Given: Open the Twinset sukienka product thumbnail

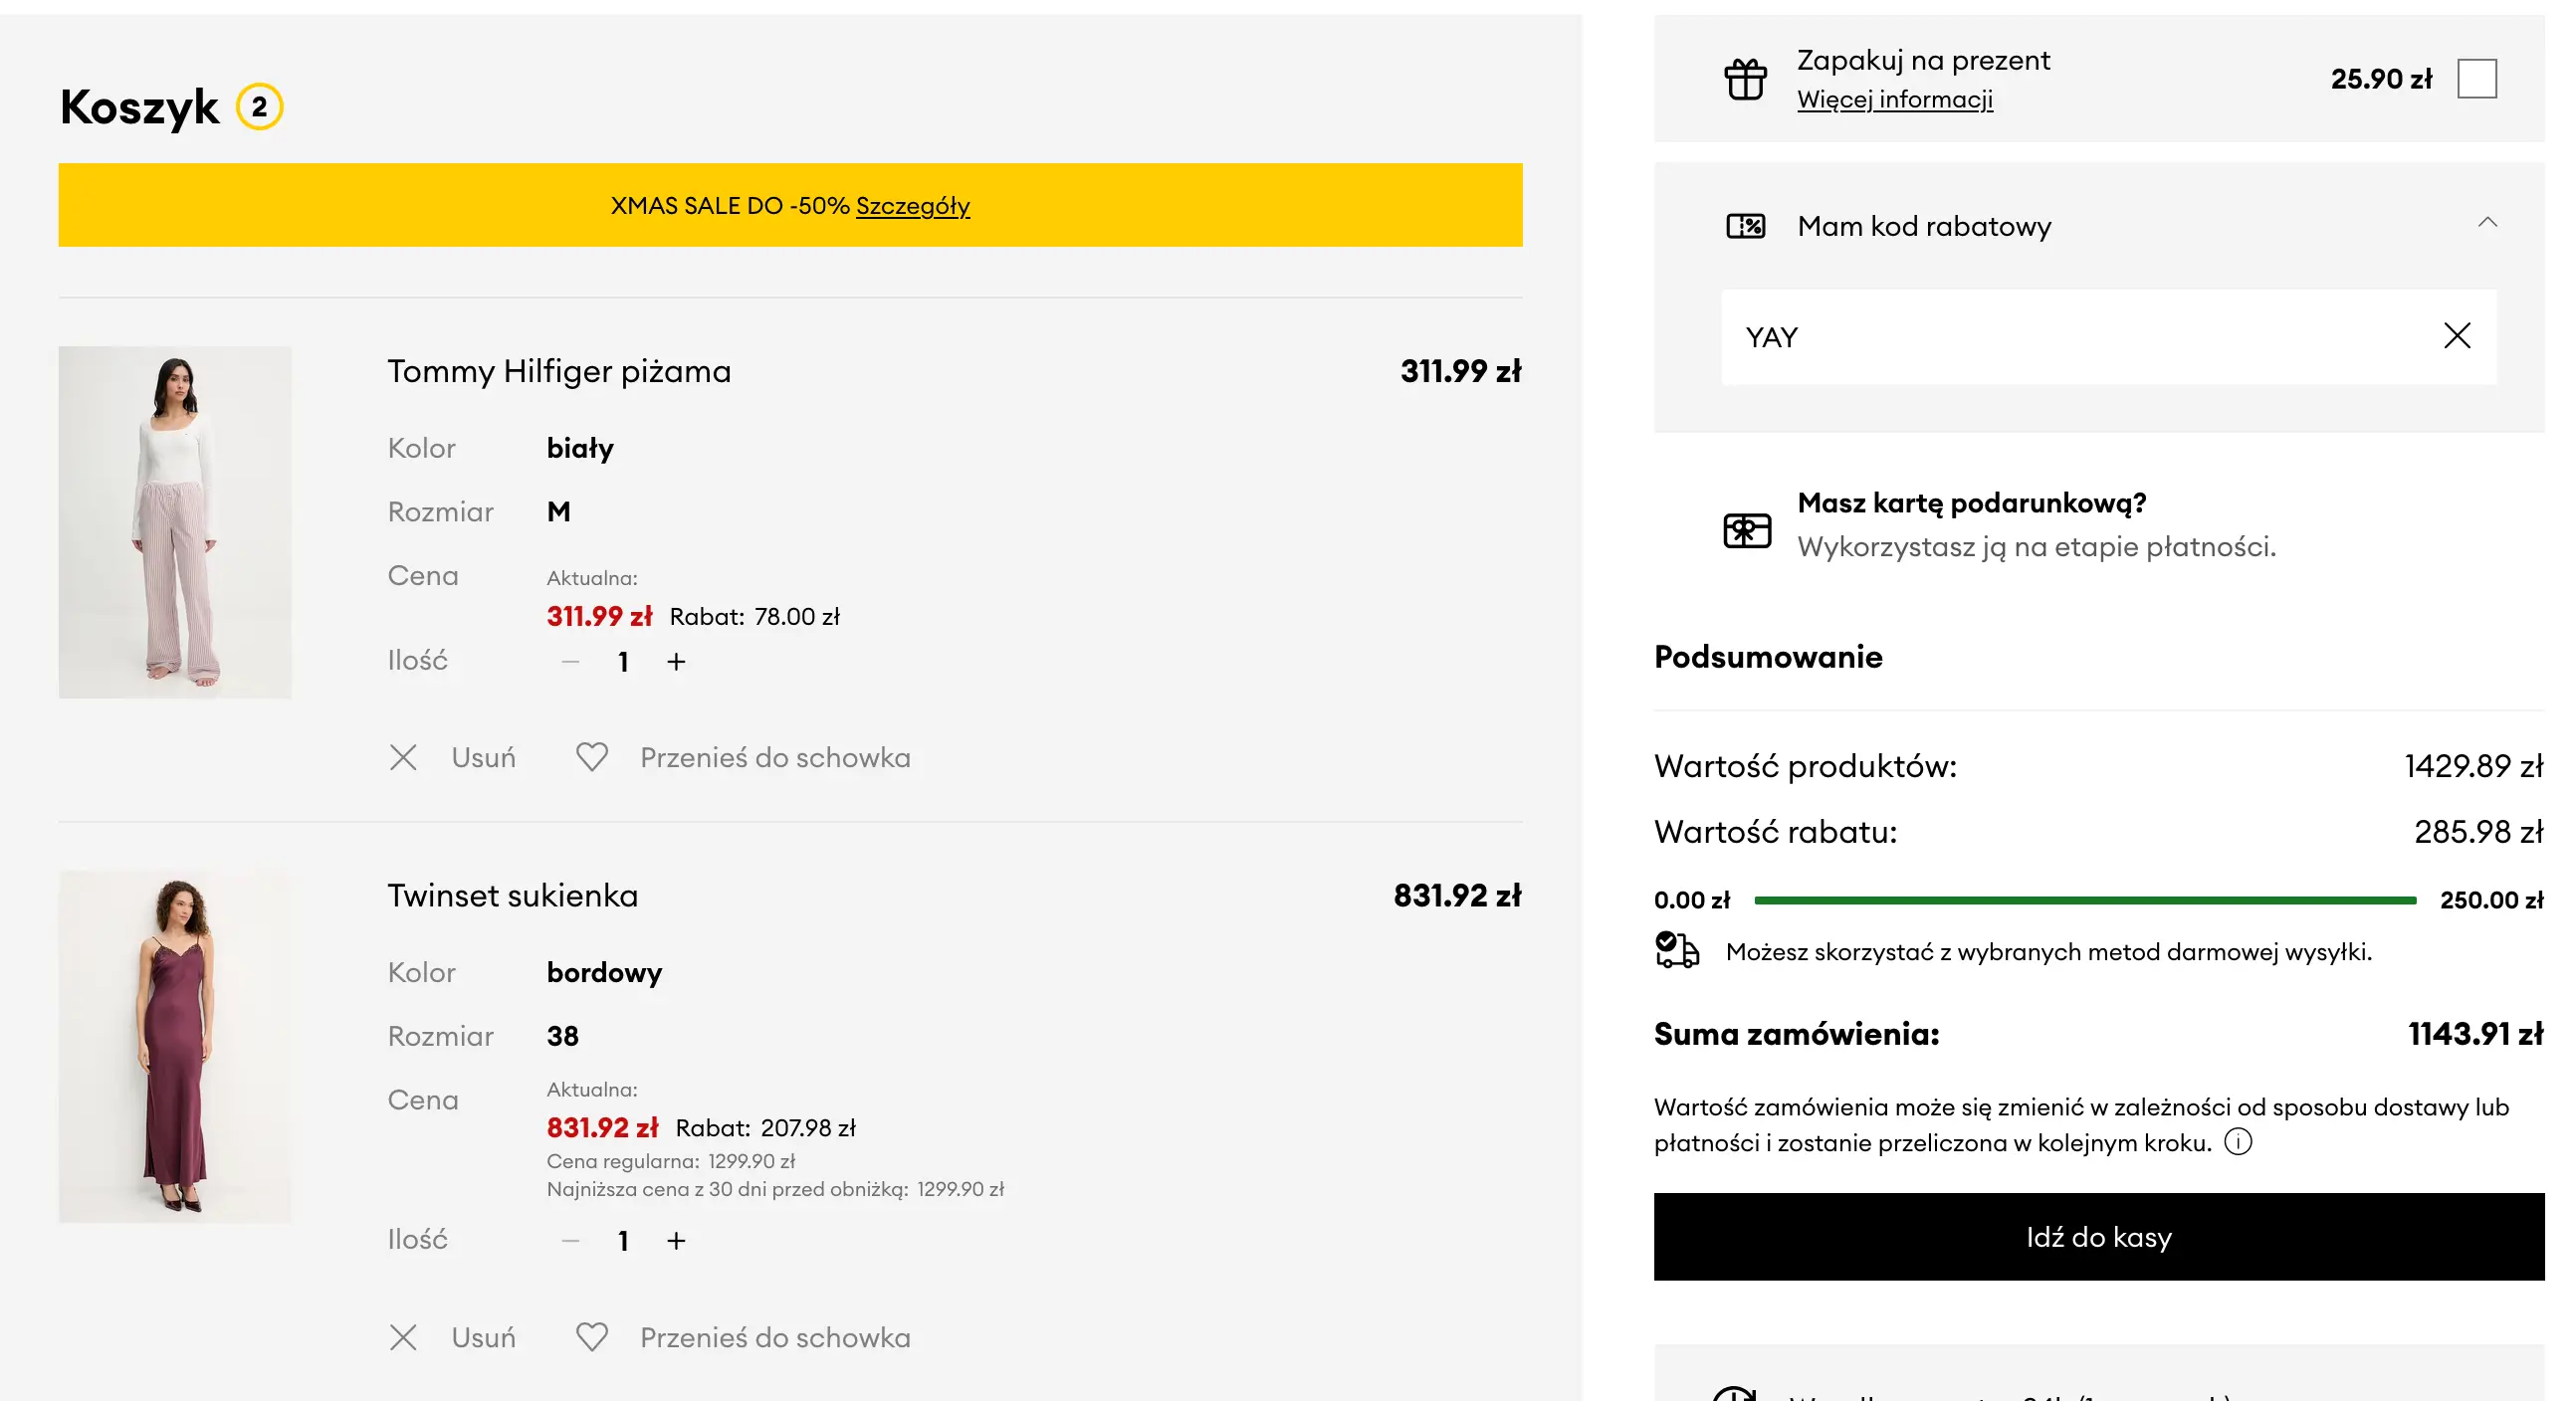Looking at the screenshot, I should pyautogui.click(x=175, y=1046).
